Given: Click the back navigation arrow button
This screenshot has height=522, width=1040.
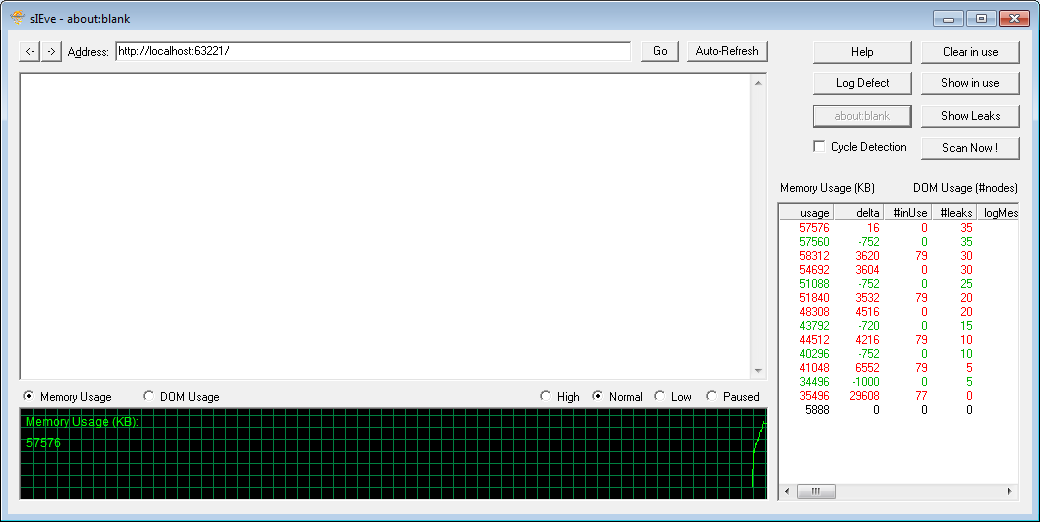Looking at the screenshot, I should 30,51.
